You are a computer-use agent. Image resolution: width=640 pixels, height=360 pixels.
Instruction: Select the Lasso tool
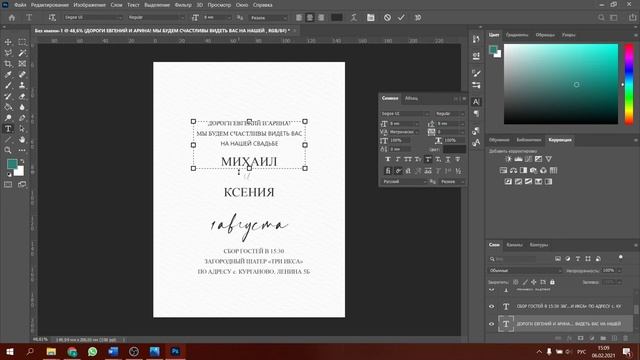click(x=8, y=53)
